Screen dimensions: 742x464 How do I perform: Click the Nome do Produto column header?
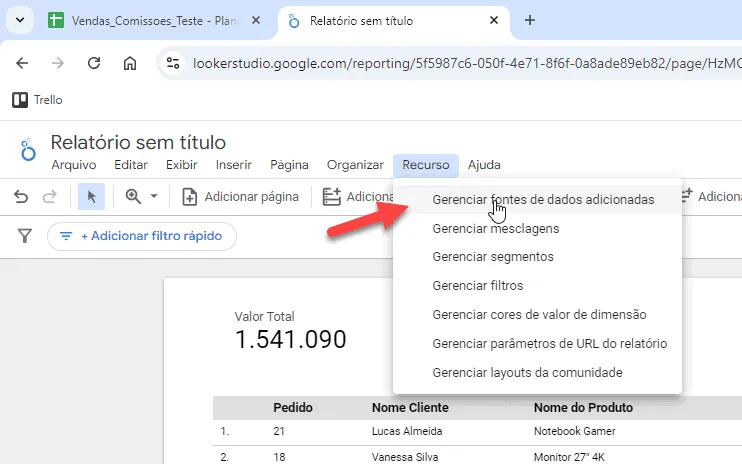[x=583, y=408]
